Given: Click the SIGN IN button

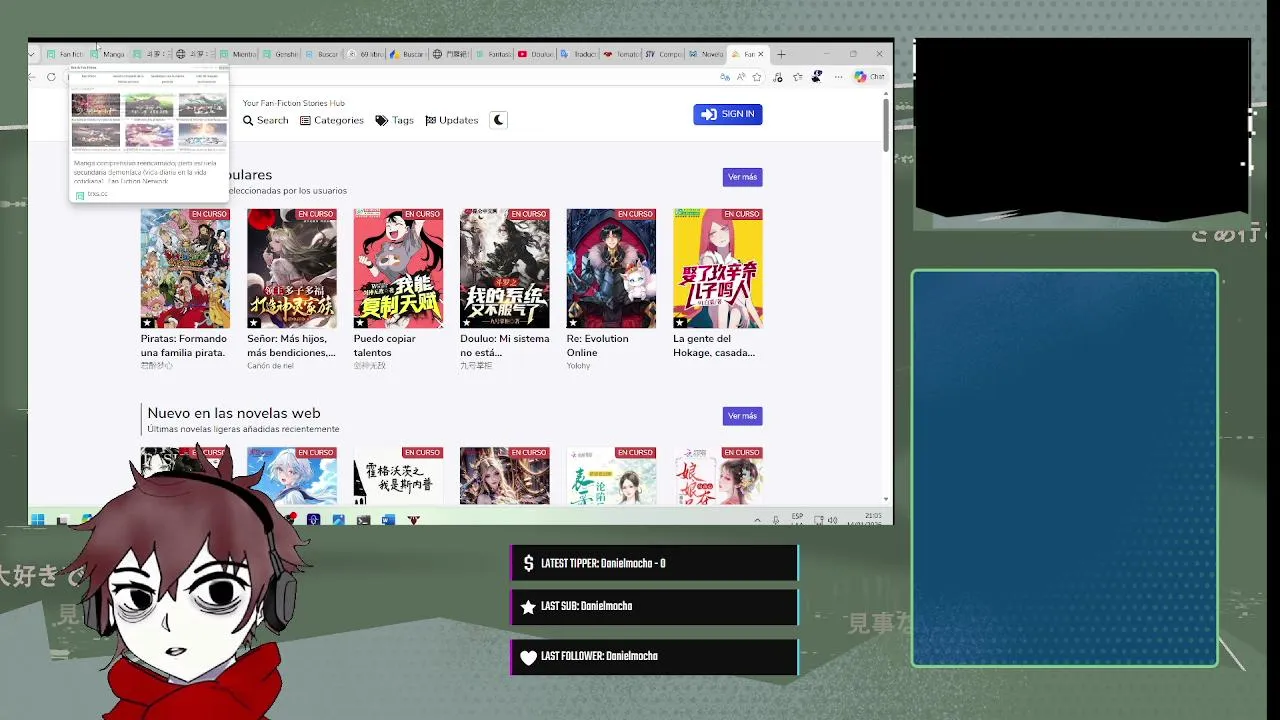Looking at the screenshot, I should (x=728, y=114).
